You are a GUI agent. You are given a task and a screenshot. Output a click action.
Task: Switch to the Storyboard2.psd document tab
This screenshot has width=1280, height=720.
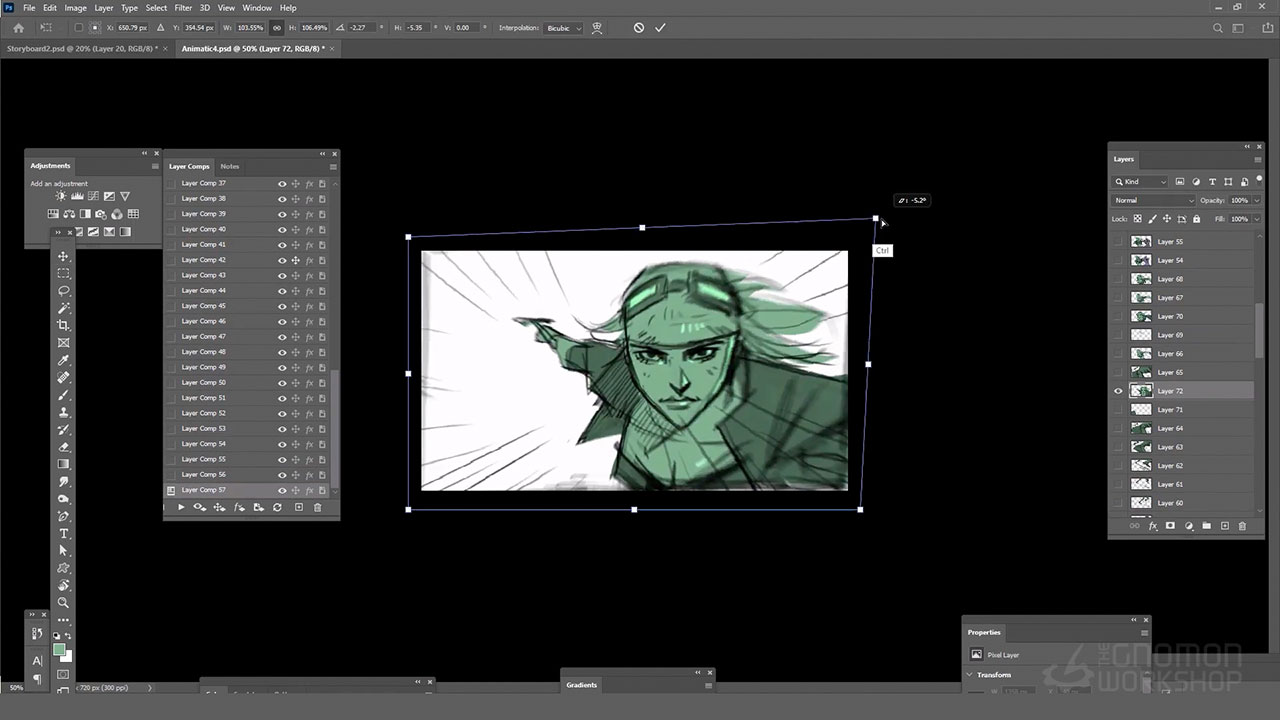[84, 48]
